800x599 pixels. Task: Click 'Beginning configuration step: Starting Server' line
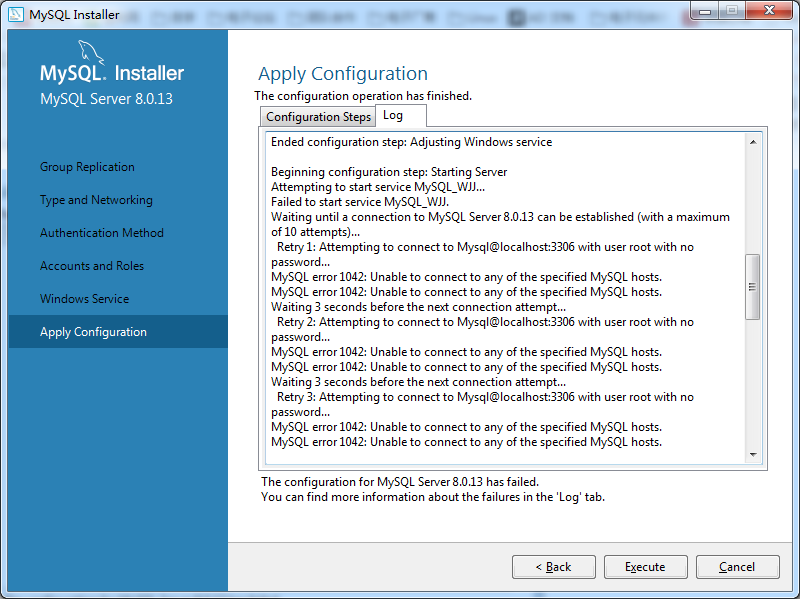[389, 172]
